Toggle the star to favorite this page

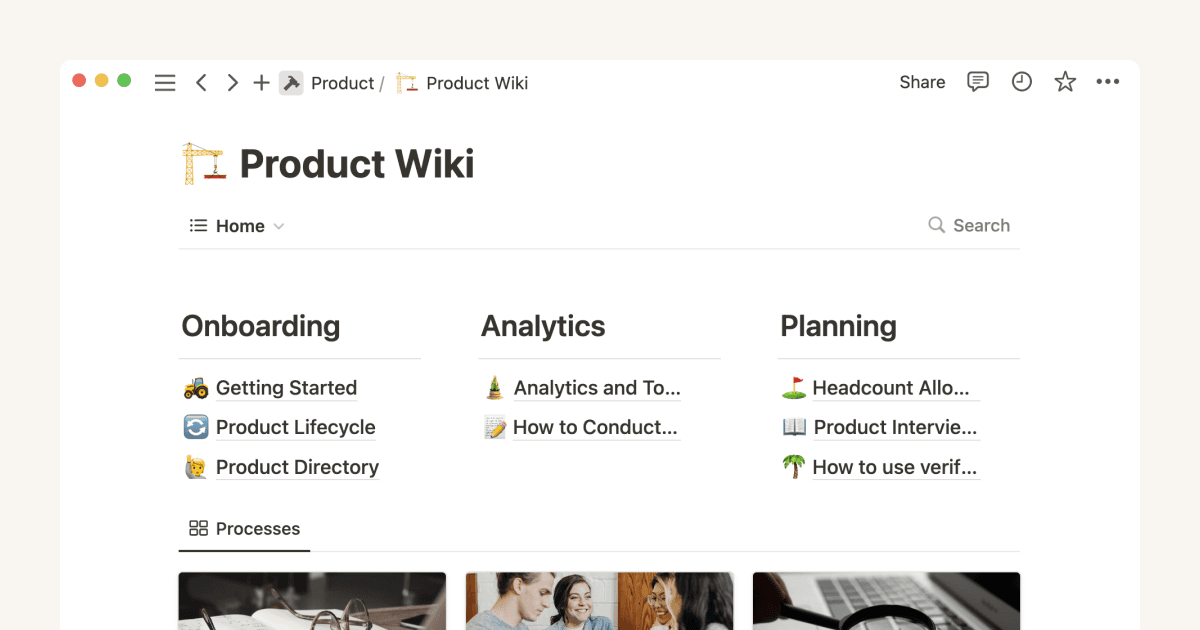1065,82
